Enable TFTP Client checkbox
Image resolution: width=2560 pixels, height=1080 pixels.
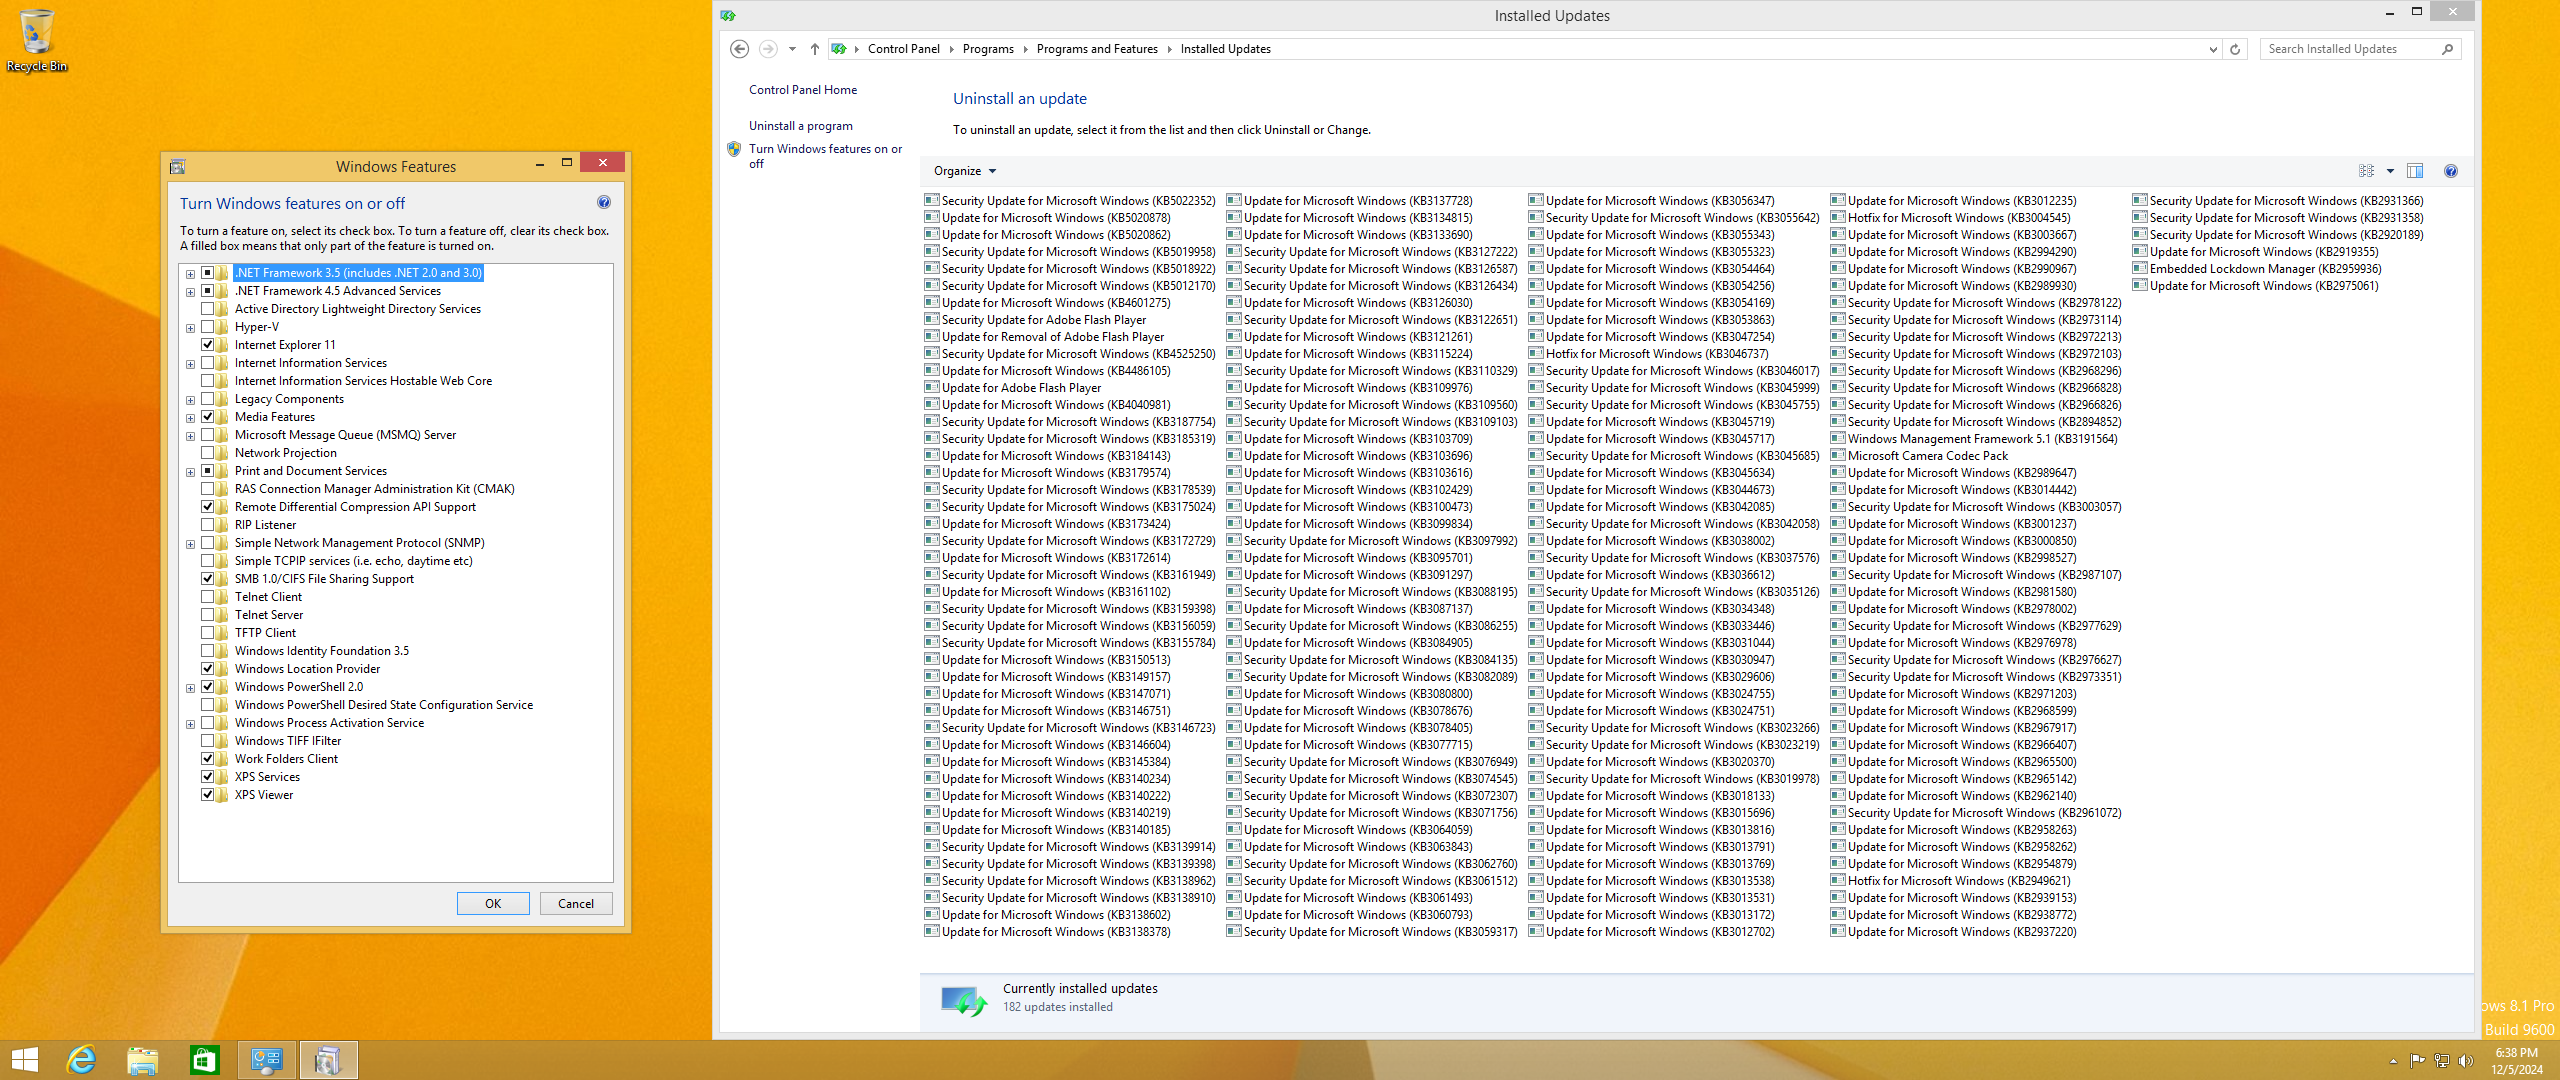tap(208, 633)
